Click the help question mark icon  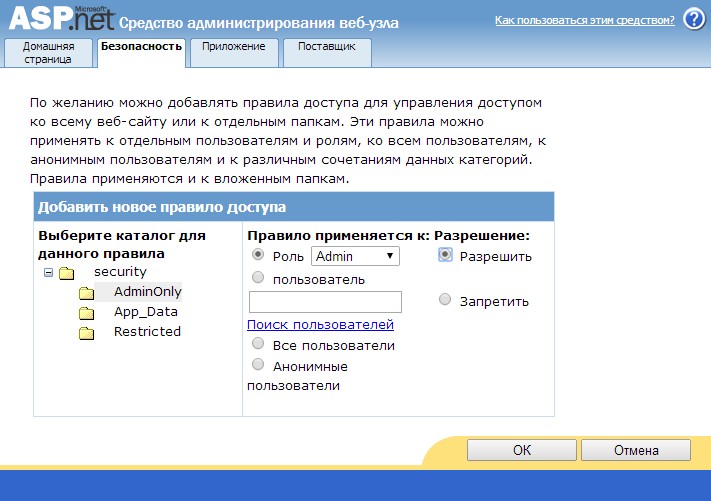(x=694, y=20)
